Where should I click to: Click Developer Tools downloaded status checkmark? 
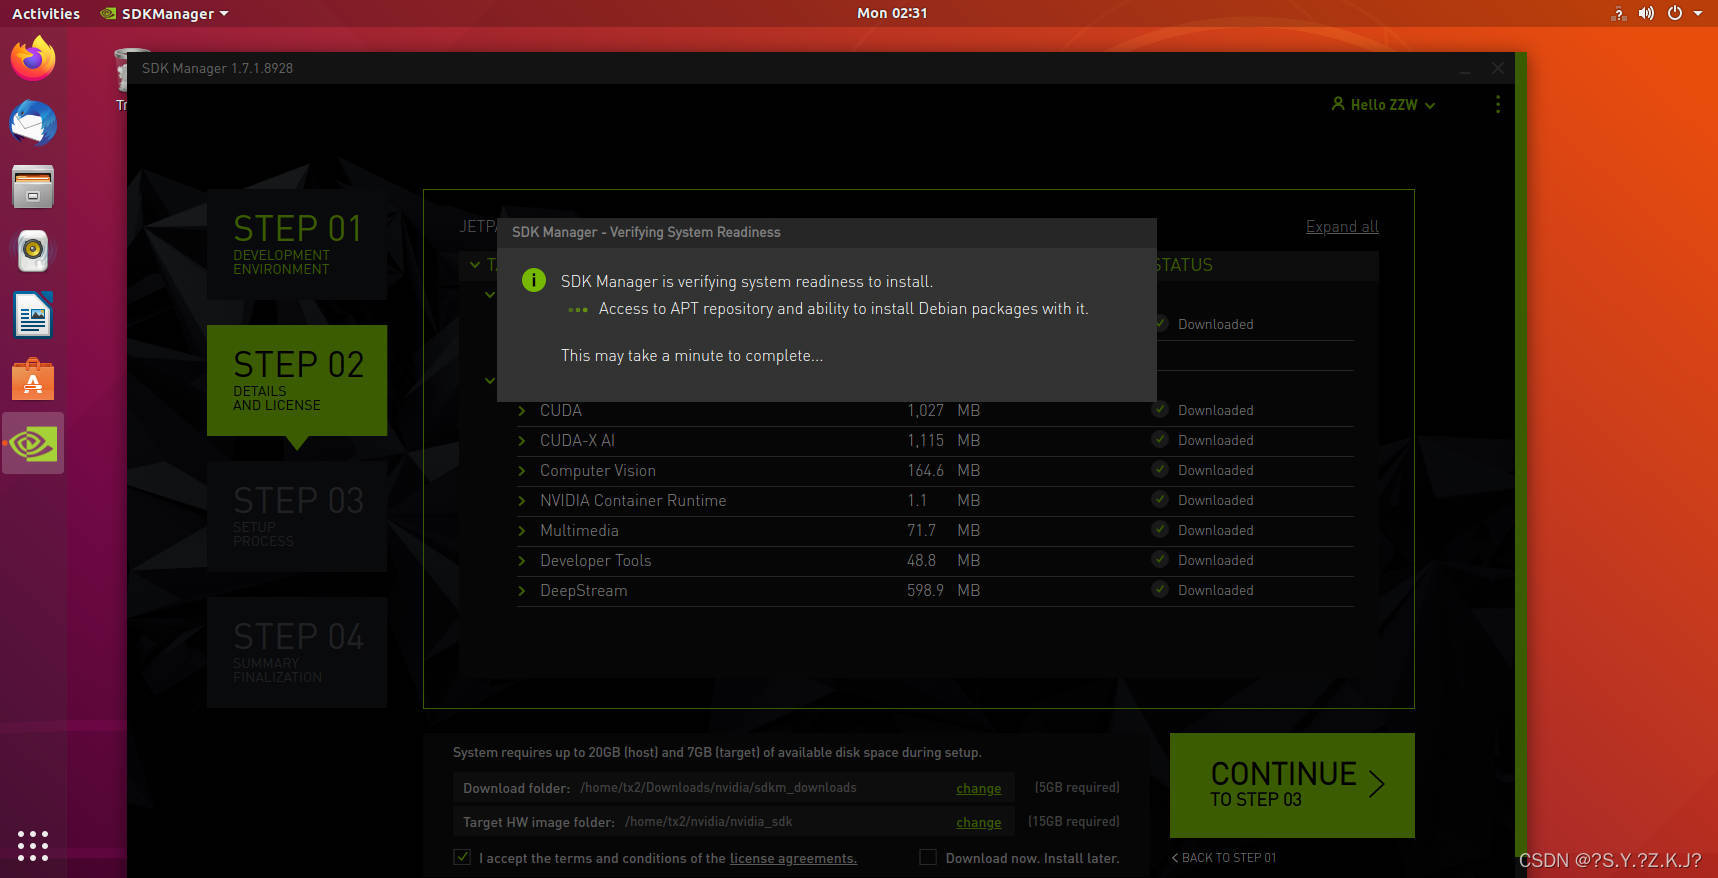point(1160,560)
